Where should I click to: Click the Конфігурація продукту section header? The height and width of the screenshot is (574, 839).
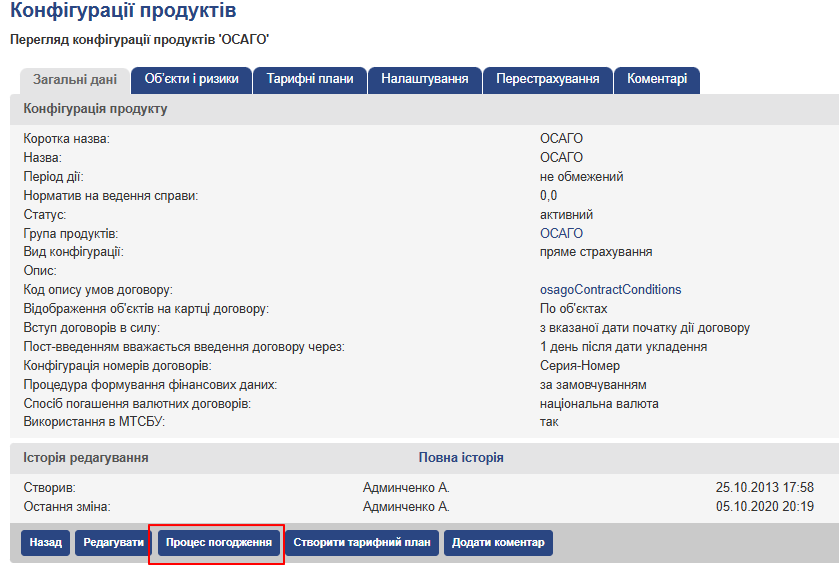96,109
